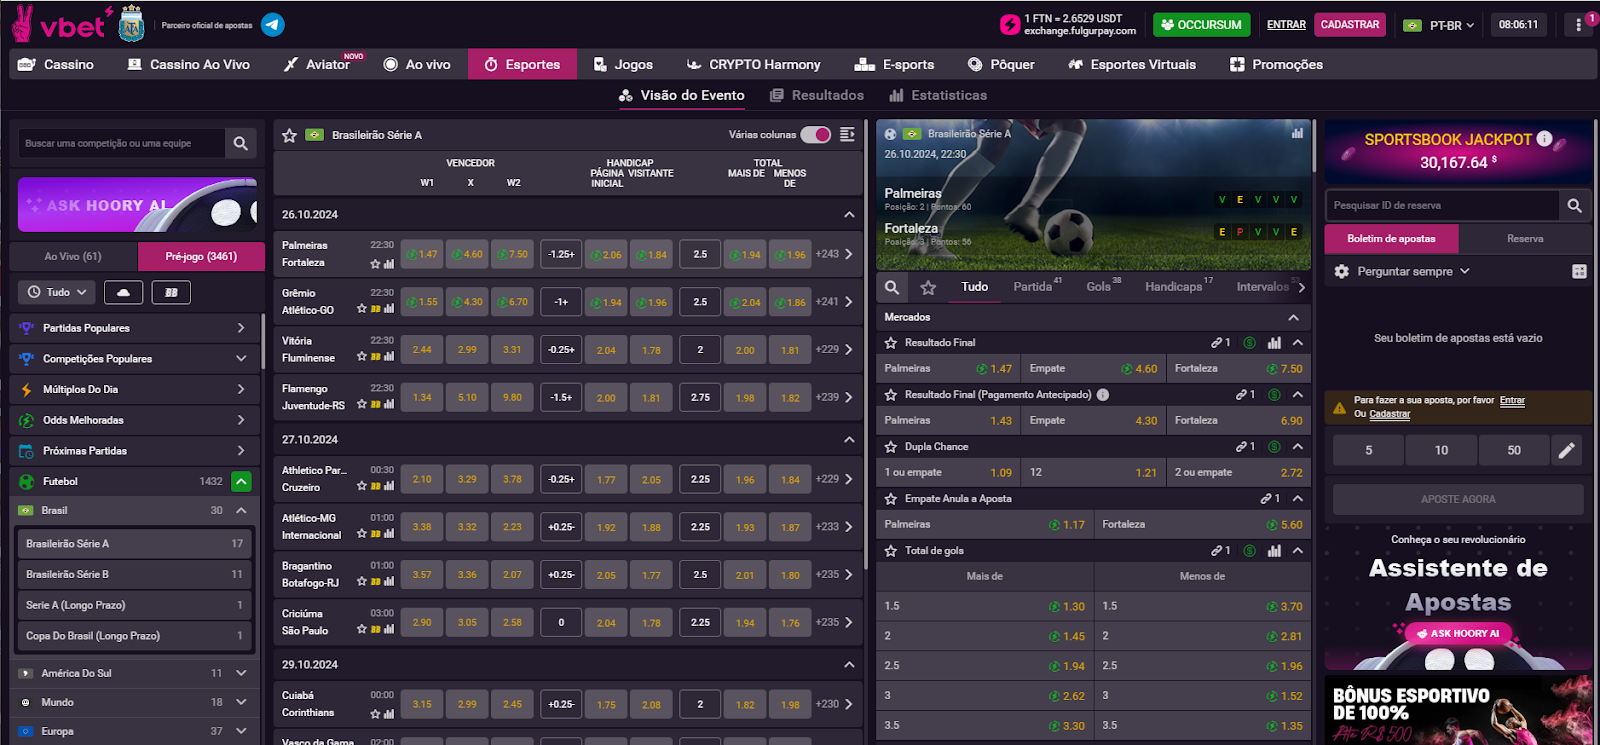Open the Telegram channel icon

(x=273, y=25)
